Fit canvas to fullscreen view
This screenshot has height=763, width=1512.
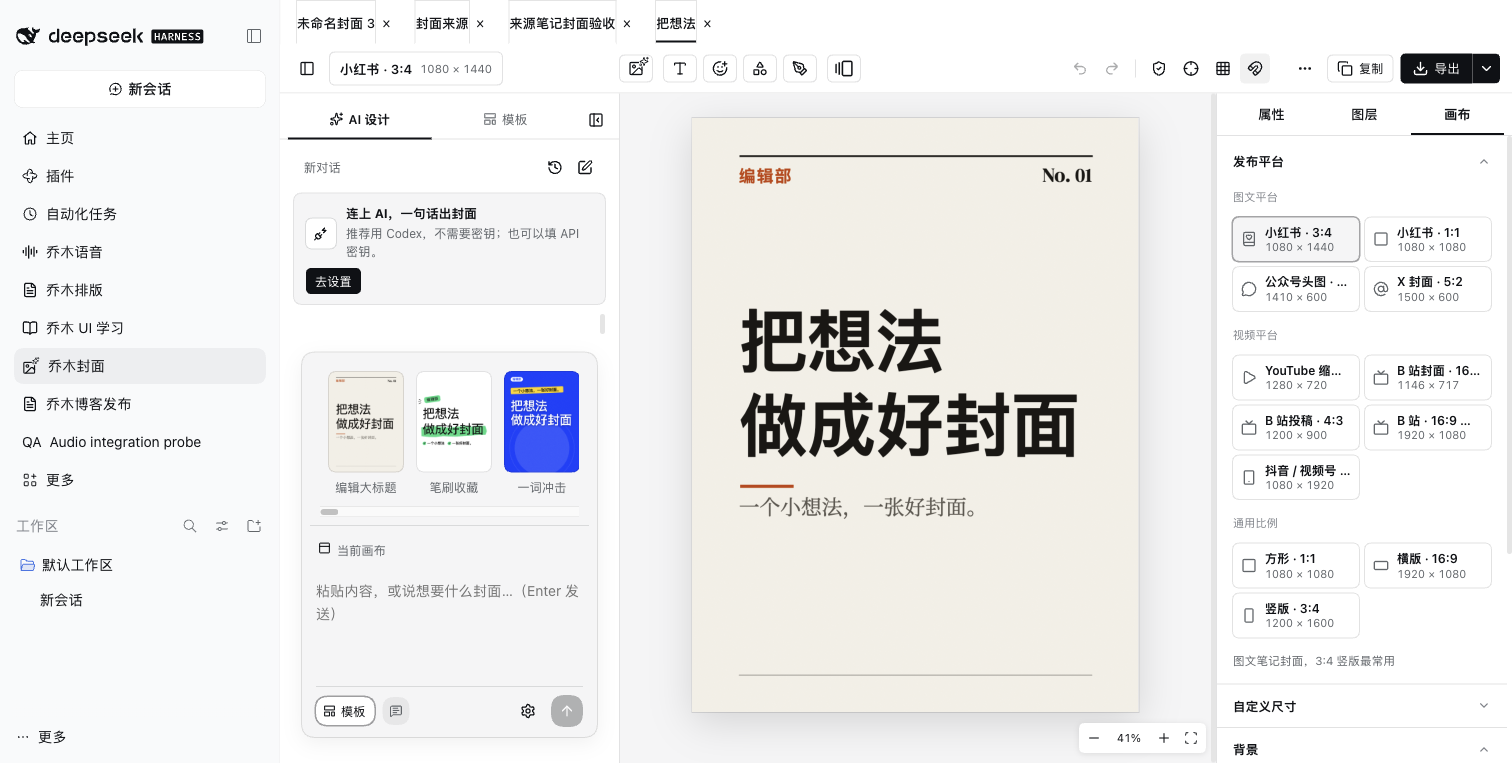pyautogui.click(x=1191, y=738)
